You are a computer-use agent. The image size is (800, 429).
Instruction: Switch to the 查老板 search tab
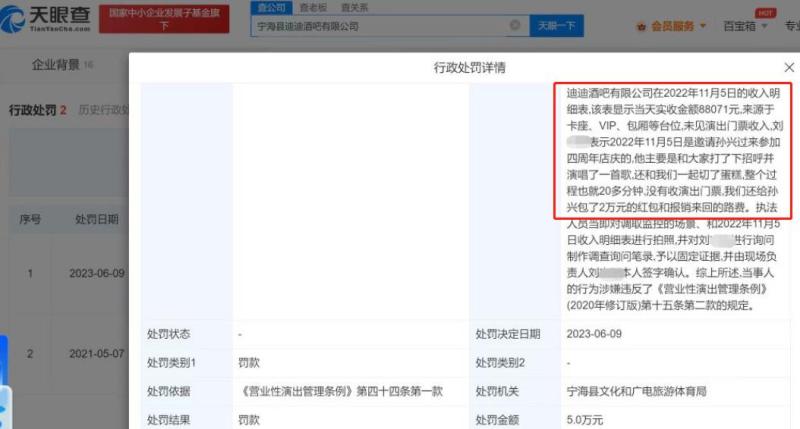click(x=313, y=7)
